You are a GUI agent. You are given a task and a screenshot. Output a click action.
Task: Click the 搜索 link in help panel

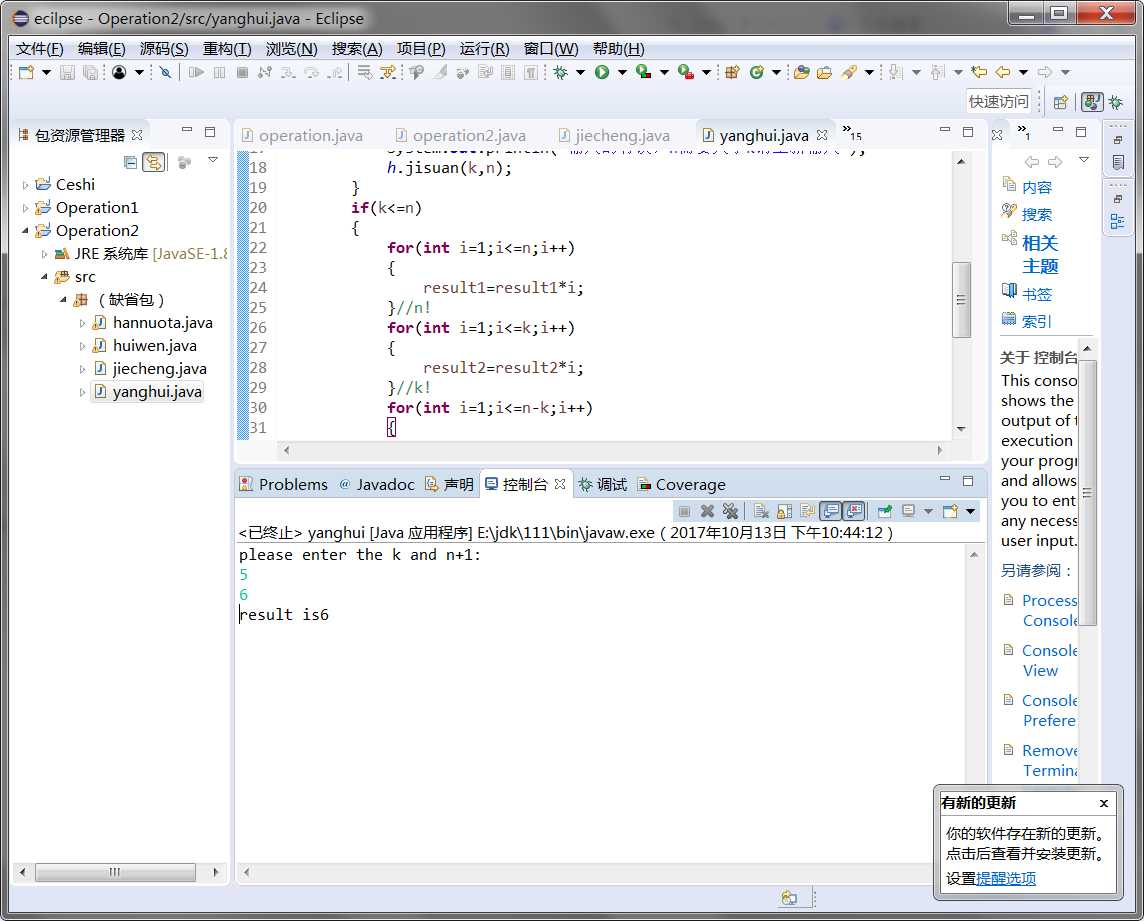(1036, 215)
